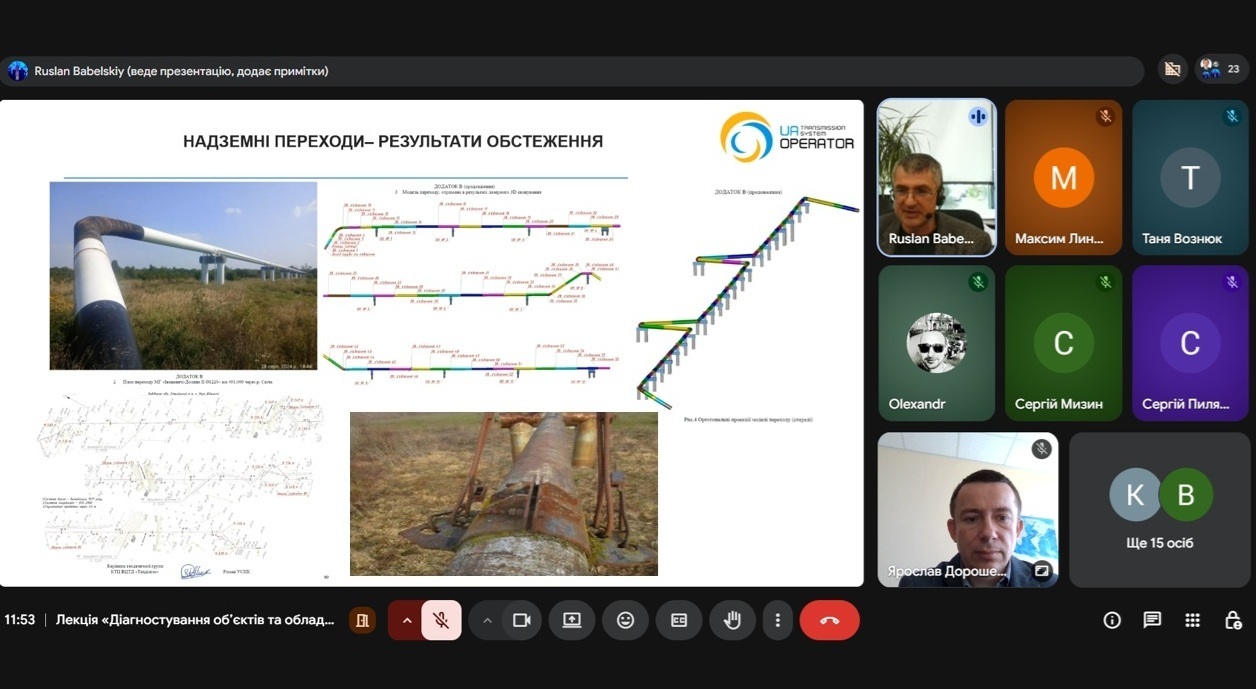Leave the call with the red button

point(829,620)
